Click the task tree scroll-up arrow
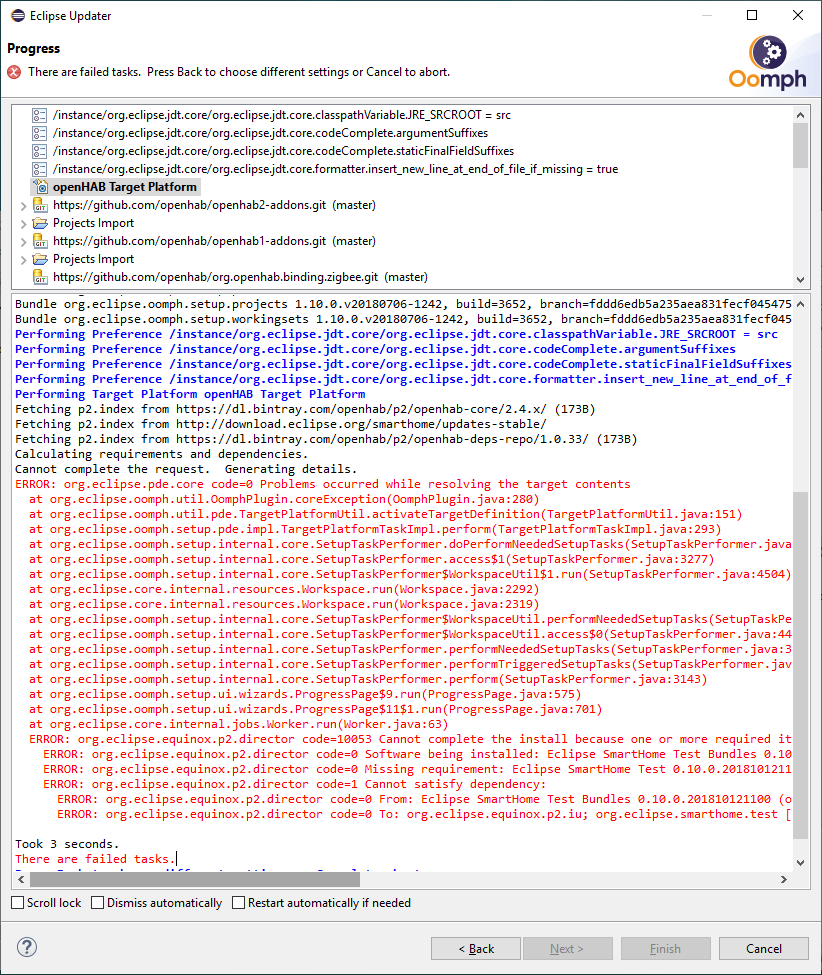Screen dimensions: 822x975 [x=800, y=115]
